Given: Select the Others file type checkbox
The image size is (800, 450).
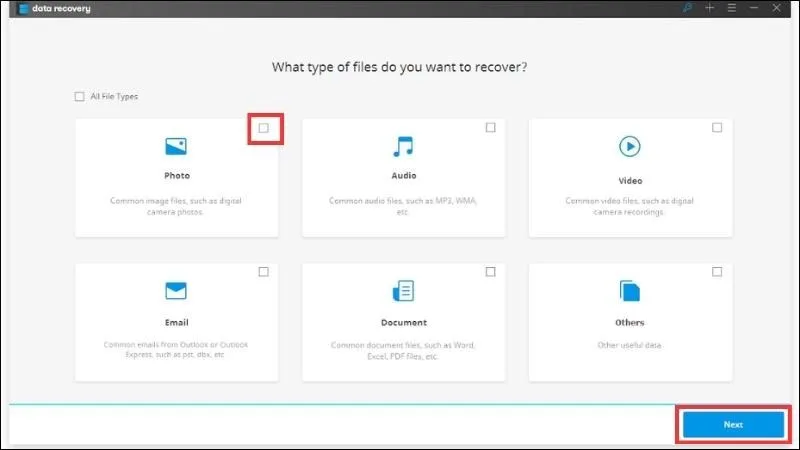Looking at the screenshot, I should coord(717,272).
